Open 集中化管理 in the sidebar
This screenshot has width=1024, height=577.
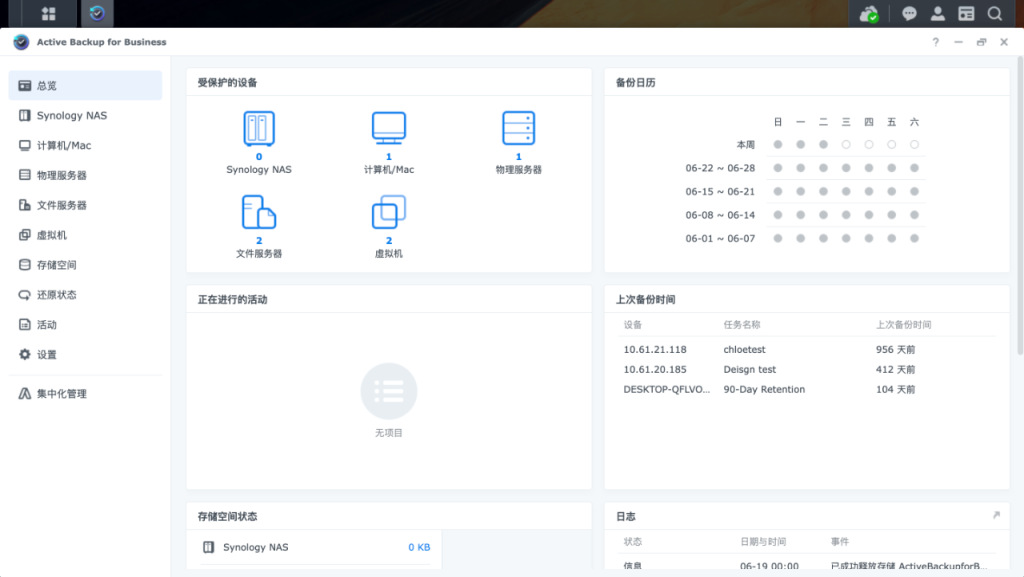86,394
